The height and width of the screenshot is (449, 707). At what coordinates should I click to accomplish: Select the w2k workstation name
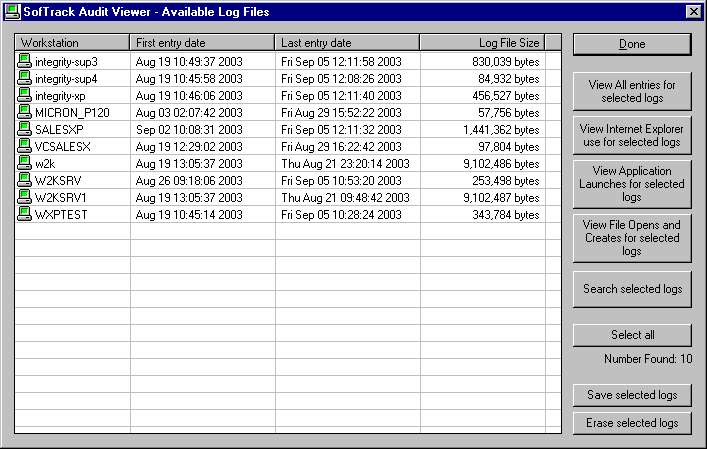click(x=45, y=164)
